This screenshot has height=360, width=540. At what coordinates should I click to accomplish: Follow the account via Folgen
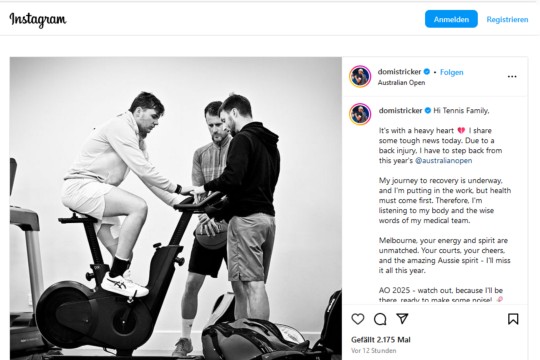click(x=451, y=72)
